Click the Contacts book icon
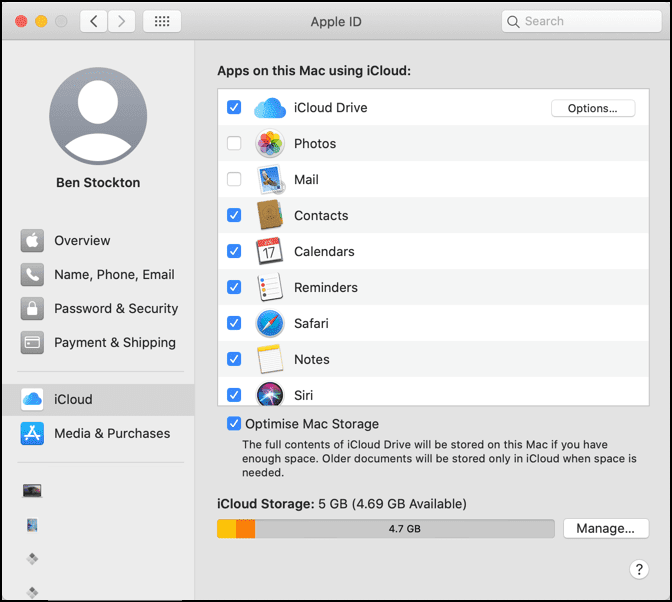Screen dimensions: 672x602 [270, 215]
